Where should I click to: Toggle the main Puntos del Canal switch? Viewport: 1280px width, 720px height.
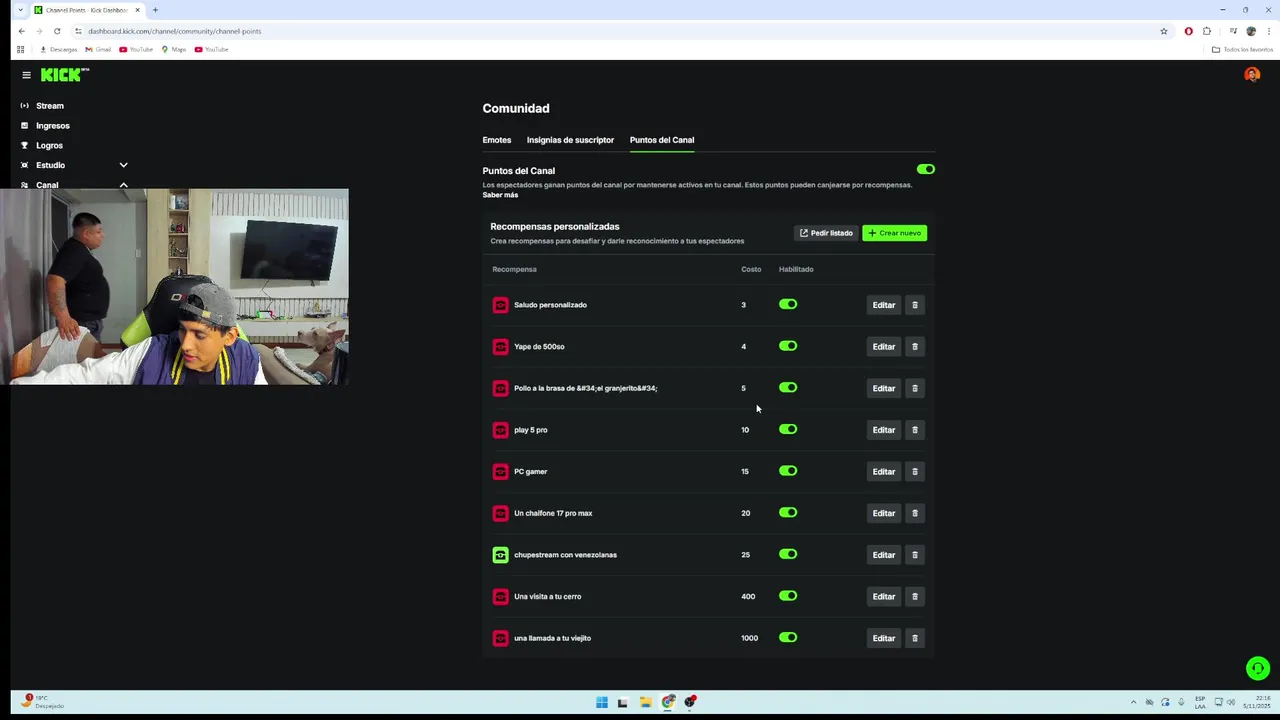(926, 170)
